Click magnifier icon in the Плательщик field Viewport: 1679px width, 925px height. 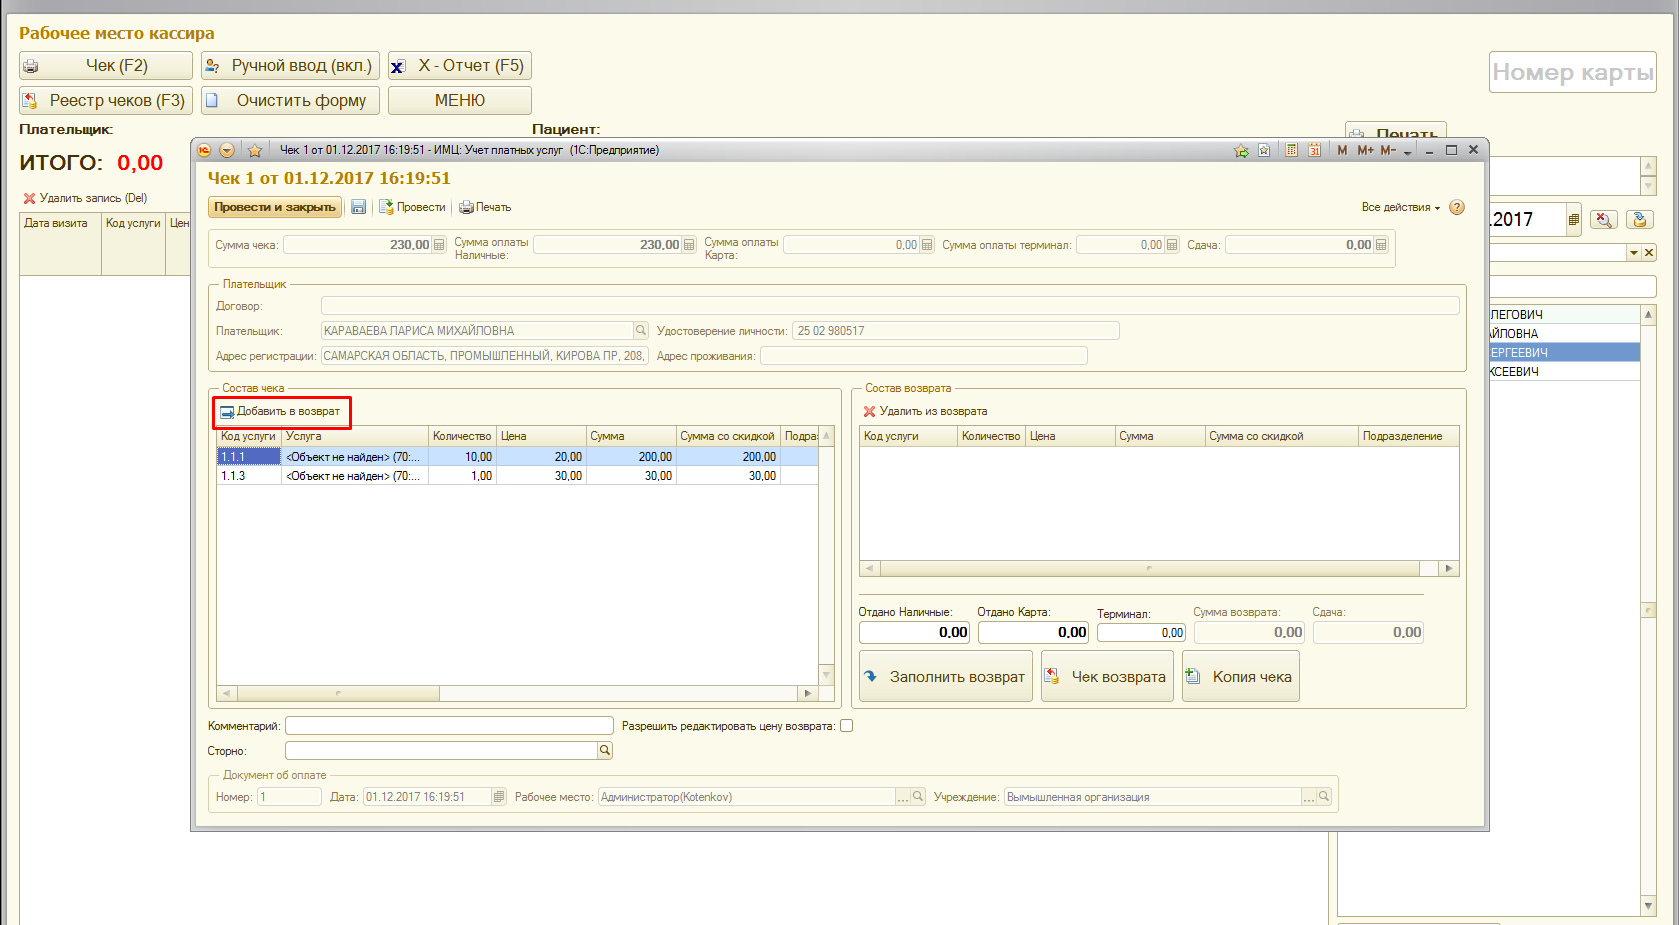640,330
